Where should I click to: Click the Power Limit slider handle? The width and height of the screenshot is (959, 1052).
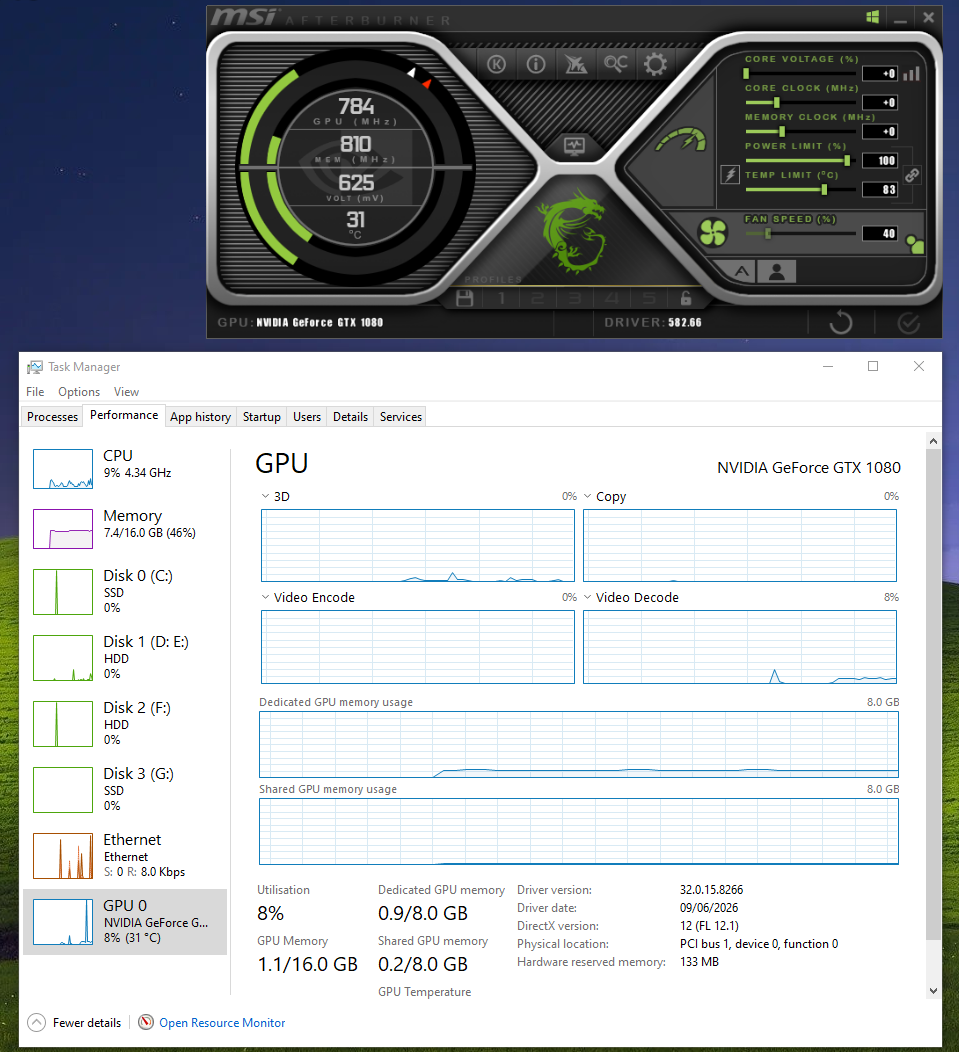[847, 160]
